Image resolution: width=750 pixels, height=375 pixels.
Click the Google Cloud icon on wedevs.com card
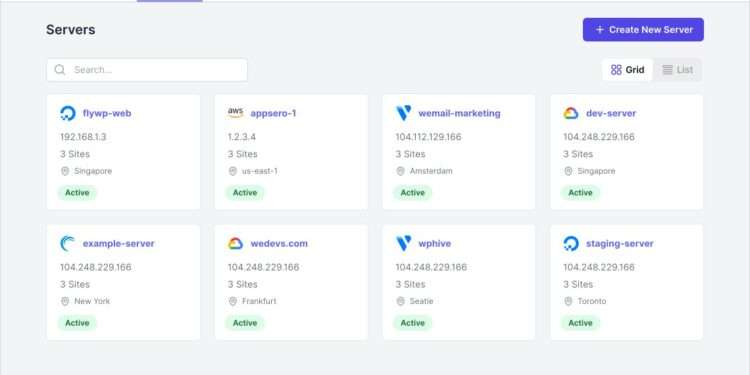(235, 243)
